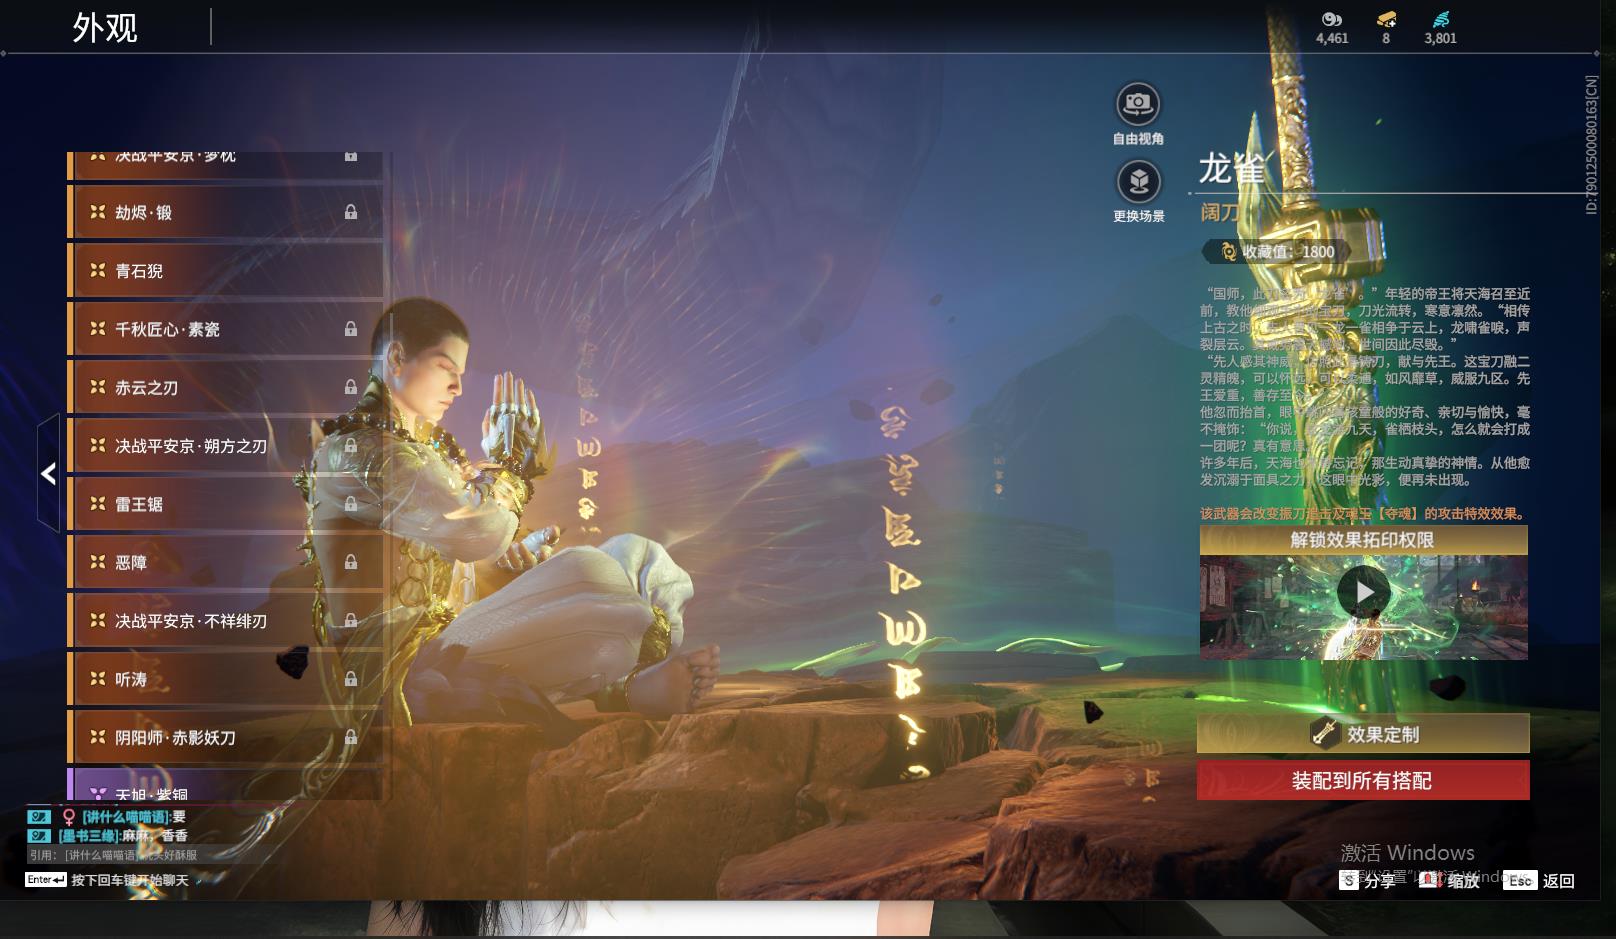Viewport: 1616px width, 939px height.
Task: Click the teal spiral currency showing 3,801
Action: (1440, 28)
